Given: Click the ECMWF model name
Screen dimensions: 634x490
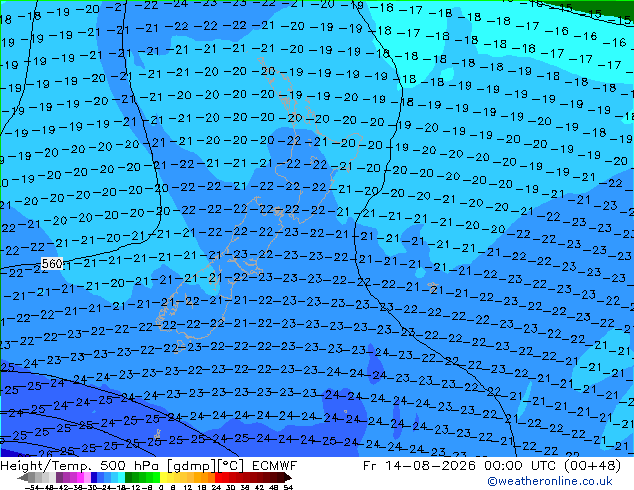Looking at the screenshot, I should click(x=275, y=466).
